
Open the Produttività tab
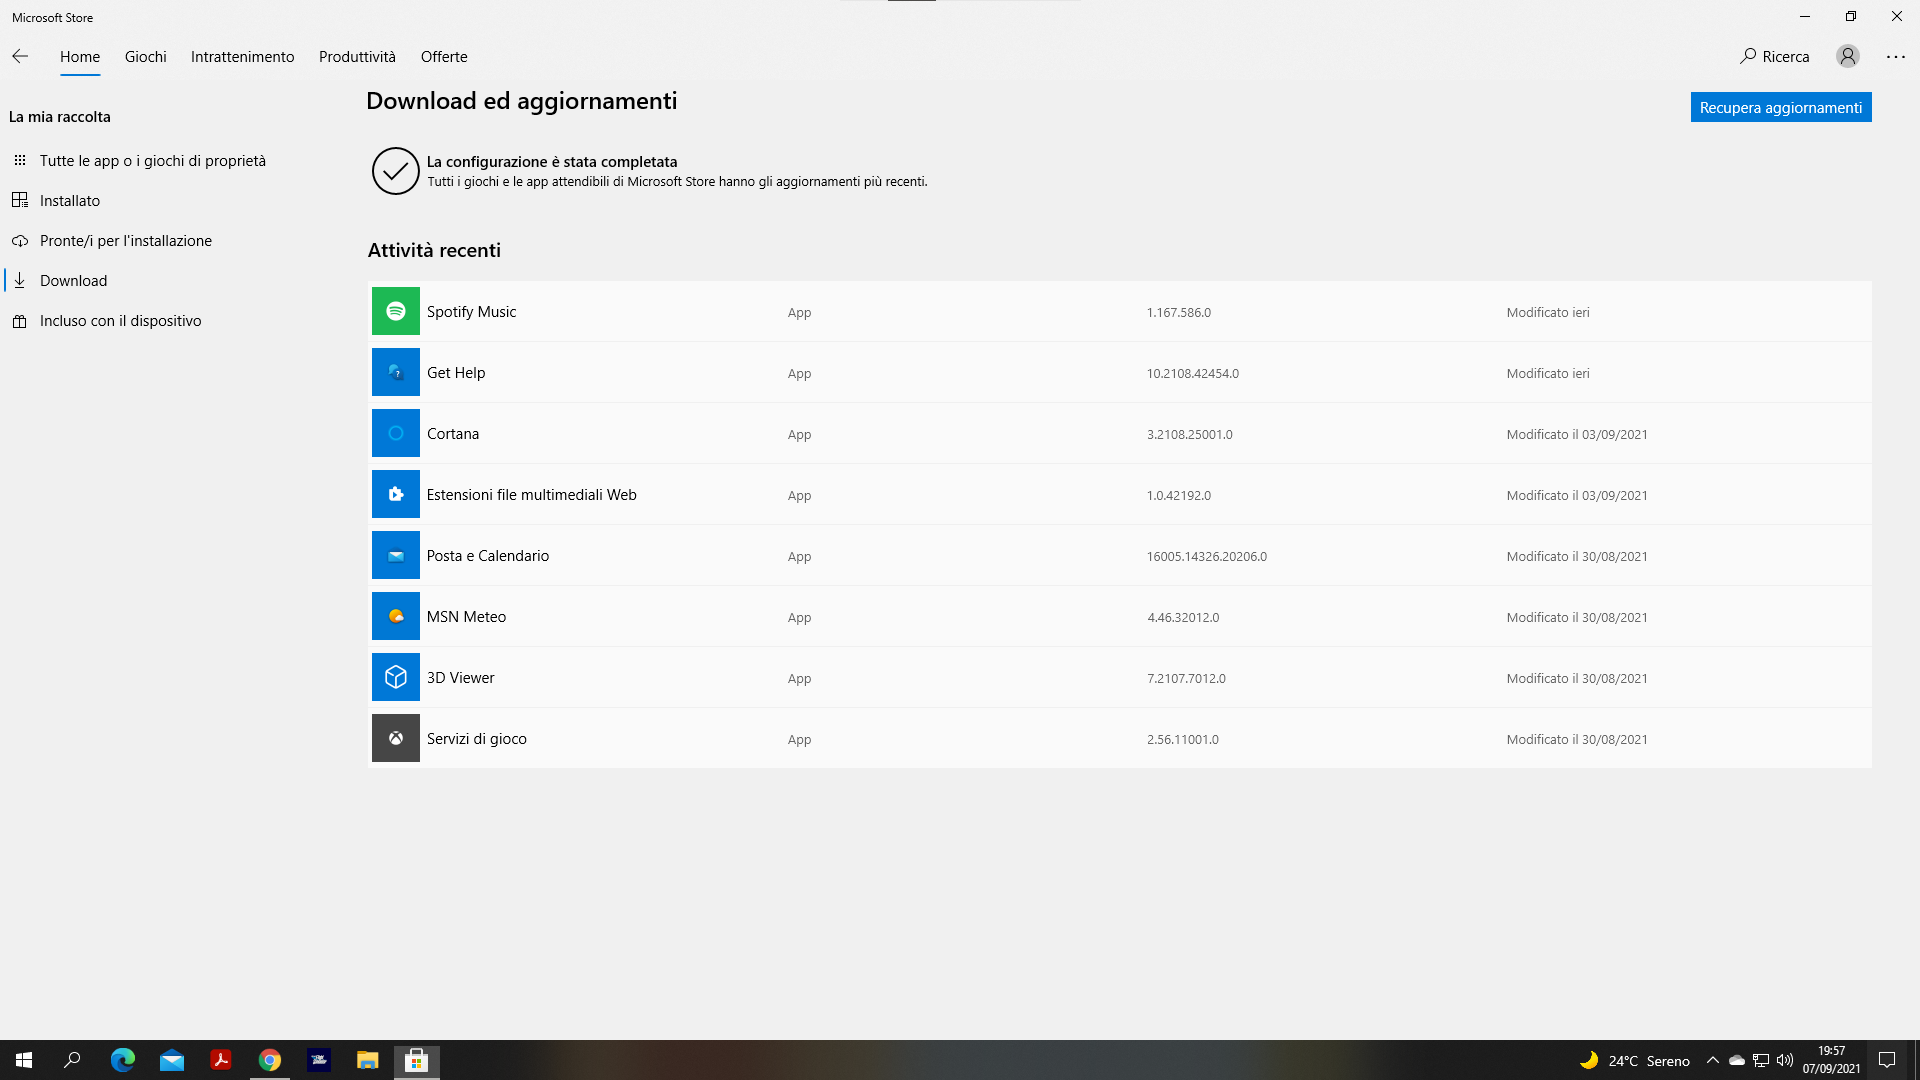coord(357,57)
